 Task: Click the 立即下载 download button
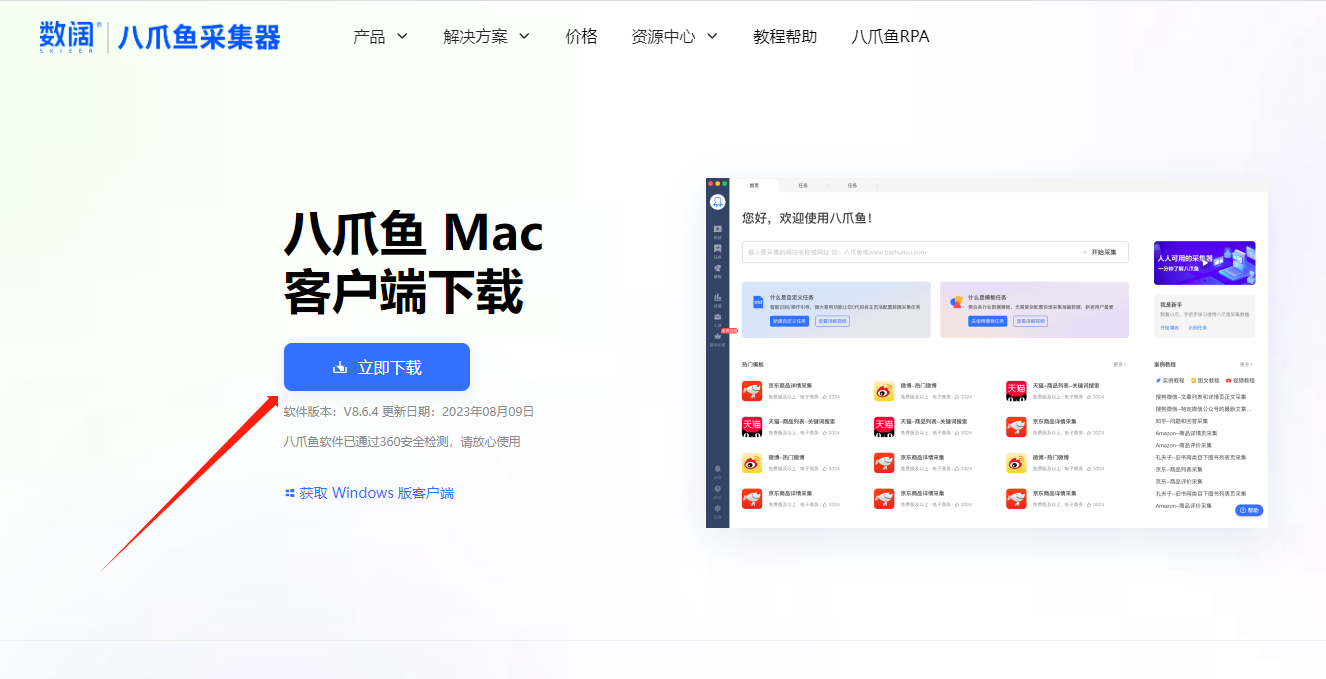tap(377, 367)
